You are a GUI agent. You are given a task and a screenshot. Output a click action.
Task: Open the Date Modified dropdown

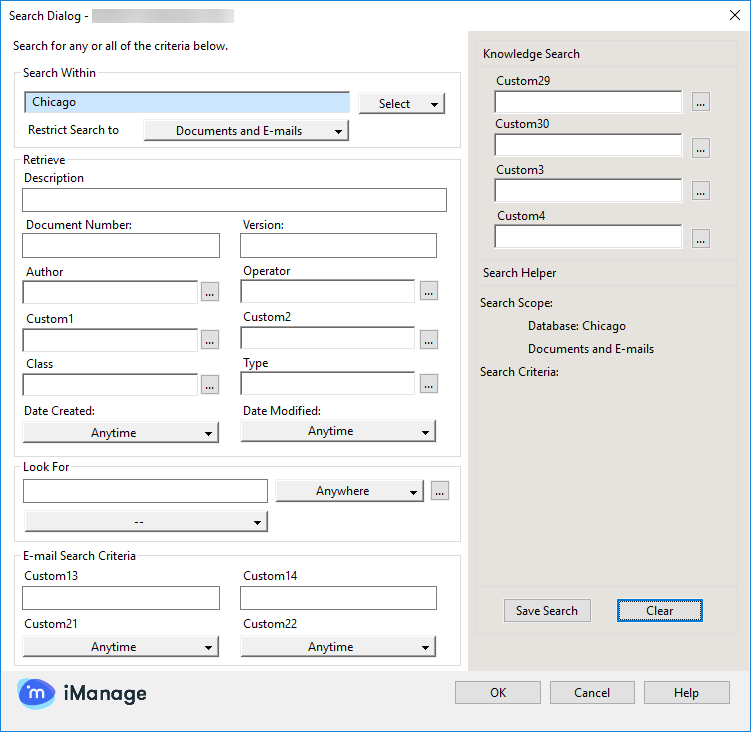pyautogui.click(x=338, y=431)
